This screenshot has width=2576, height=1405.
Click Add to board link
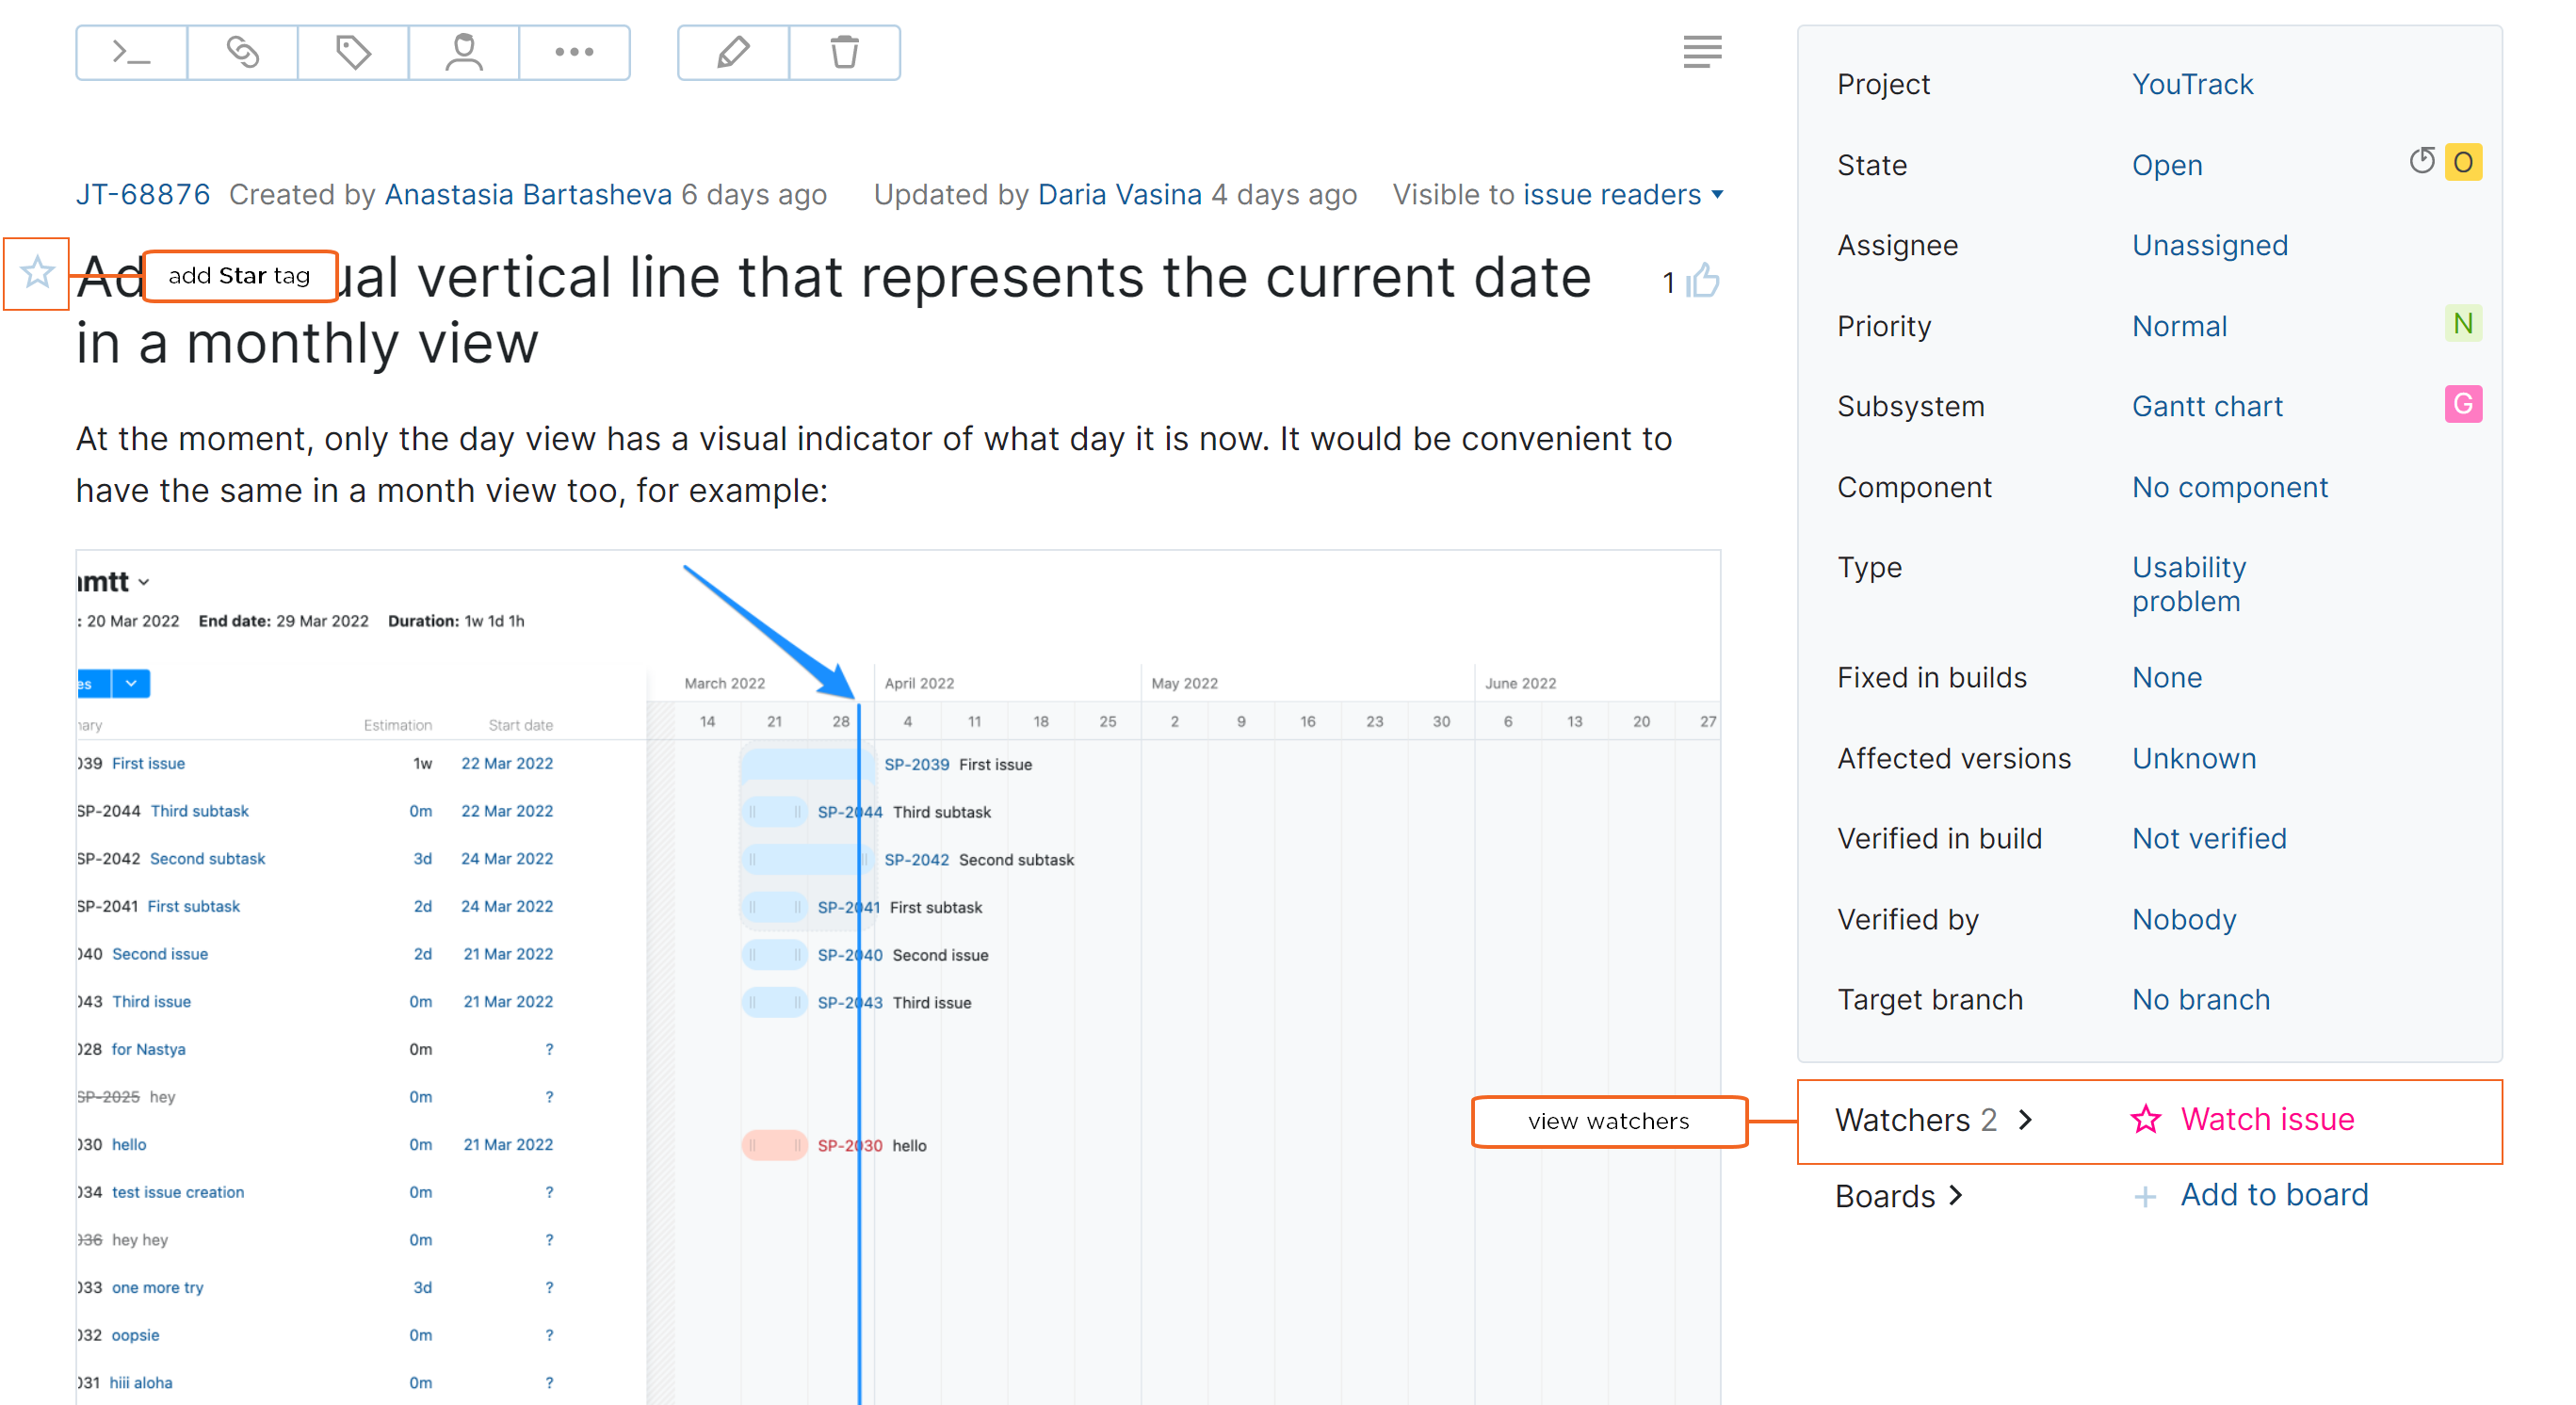pyautogui.click(x=2273, y=1195)
